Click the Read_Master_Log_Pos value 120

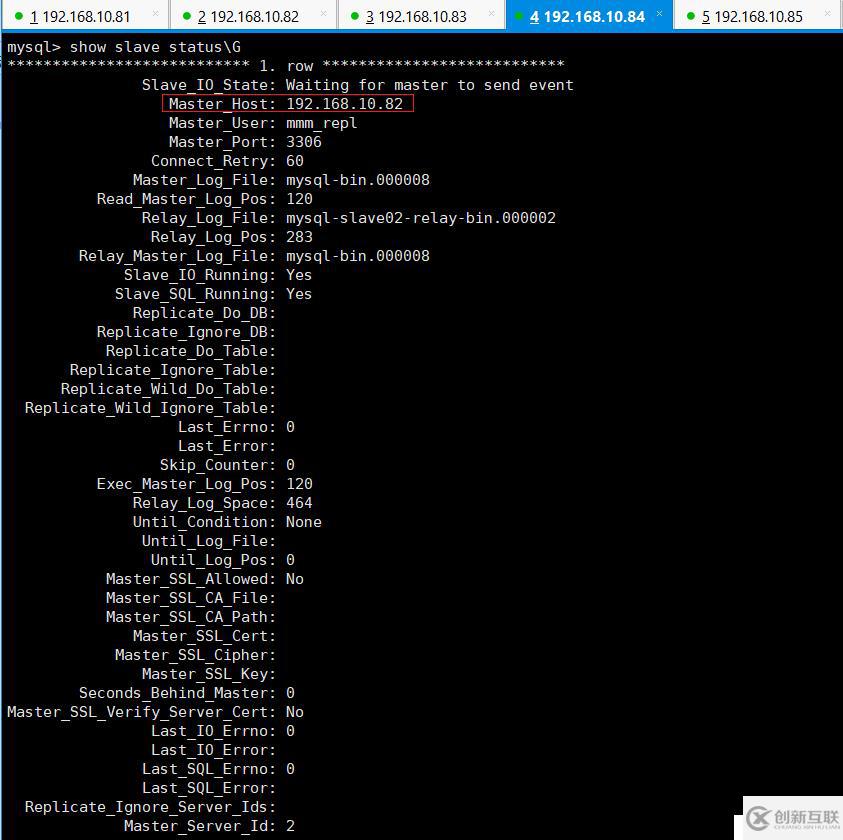coord(299,199)
